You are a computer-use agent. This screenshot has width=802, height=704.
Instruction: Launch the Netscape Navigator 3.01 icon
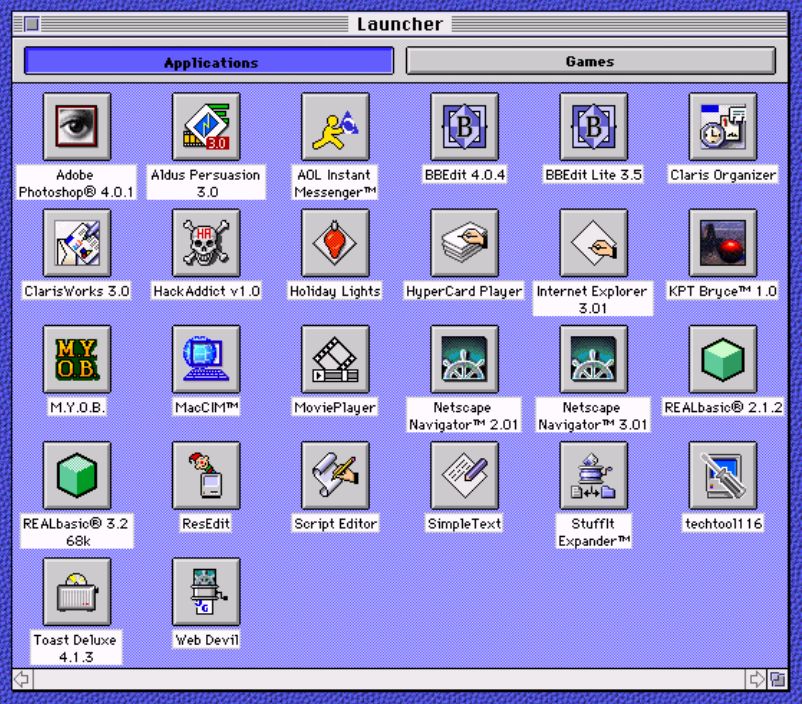pos(593,359)
